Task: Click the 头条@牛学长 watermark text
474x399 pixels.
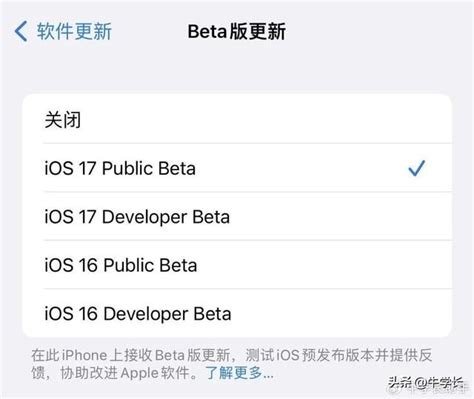Action: (426, 383)
